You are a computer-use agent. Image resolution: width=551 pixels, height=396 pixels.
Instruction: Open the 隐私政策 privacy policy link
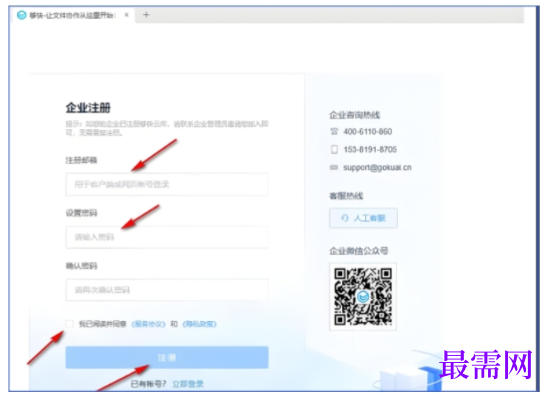click(199, 324)
